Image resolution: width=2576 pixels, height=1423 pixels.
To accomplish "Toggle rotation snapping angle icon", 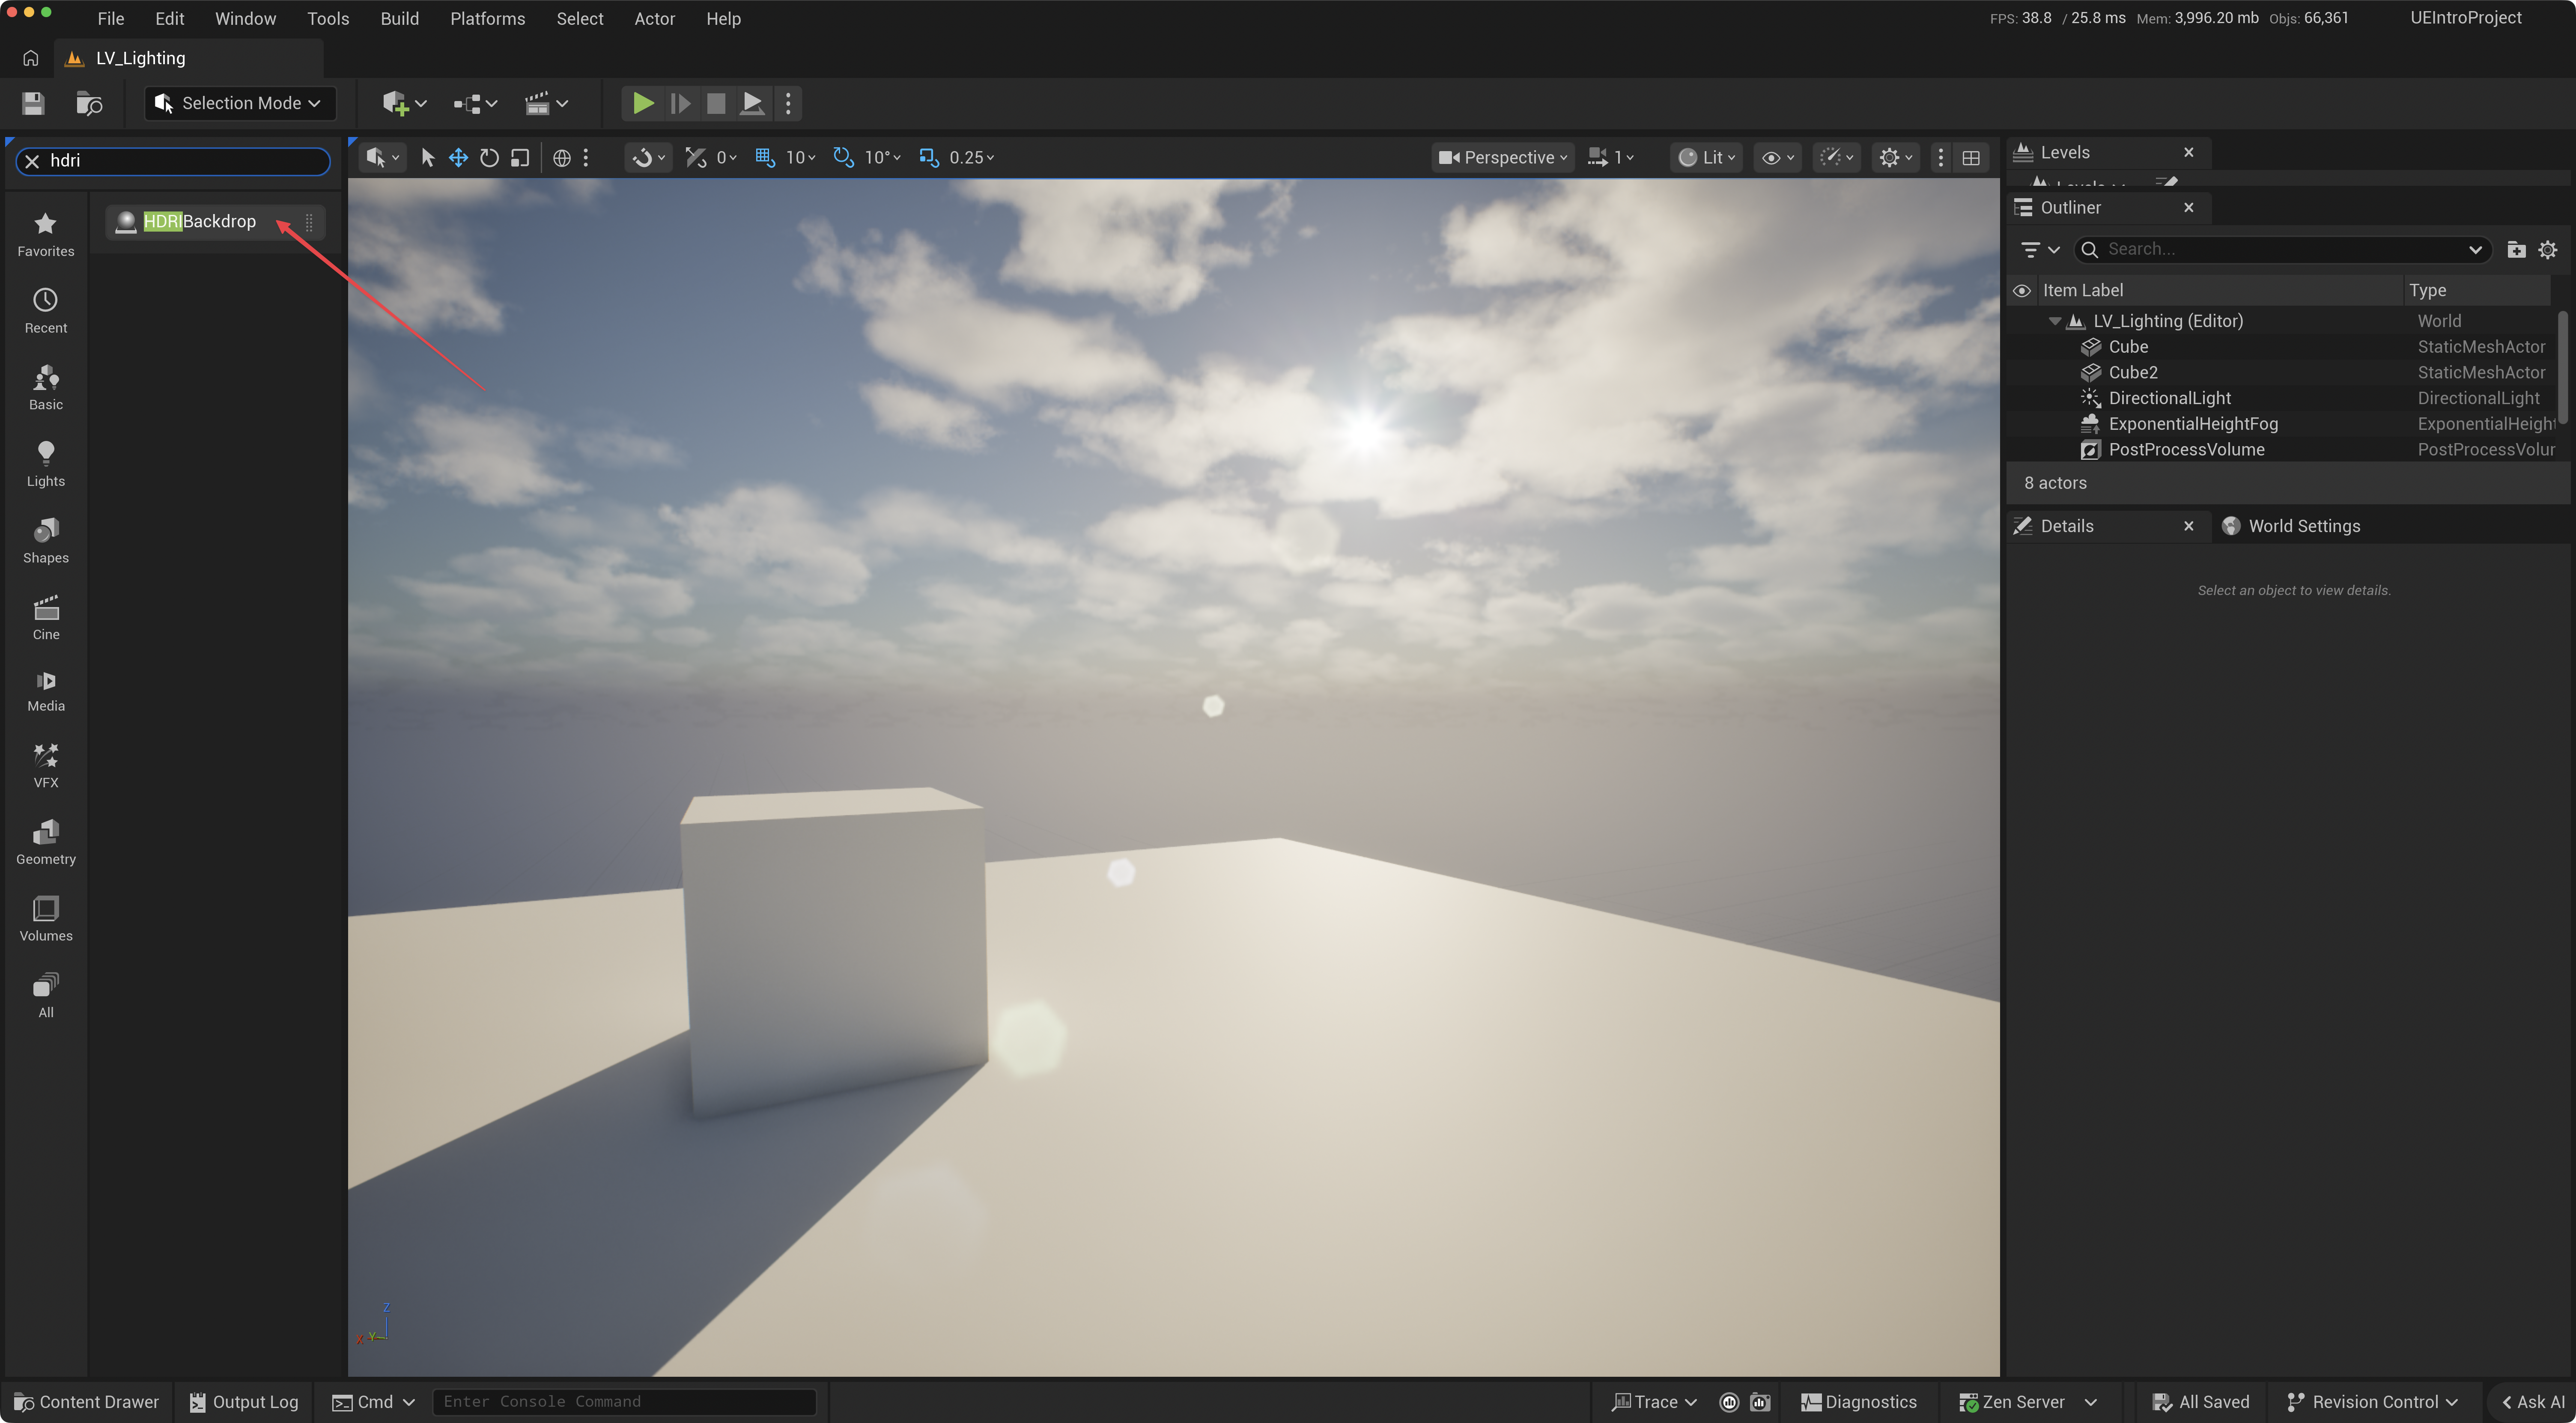I will pyautogui.click(x=844, y=158).
